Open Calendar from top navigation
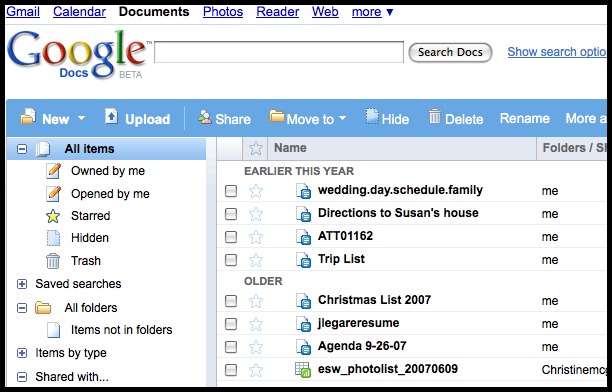The height and width of the screenshot is (392, 612). pyautogui.click(x=80, y=12)
